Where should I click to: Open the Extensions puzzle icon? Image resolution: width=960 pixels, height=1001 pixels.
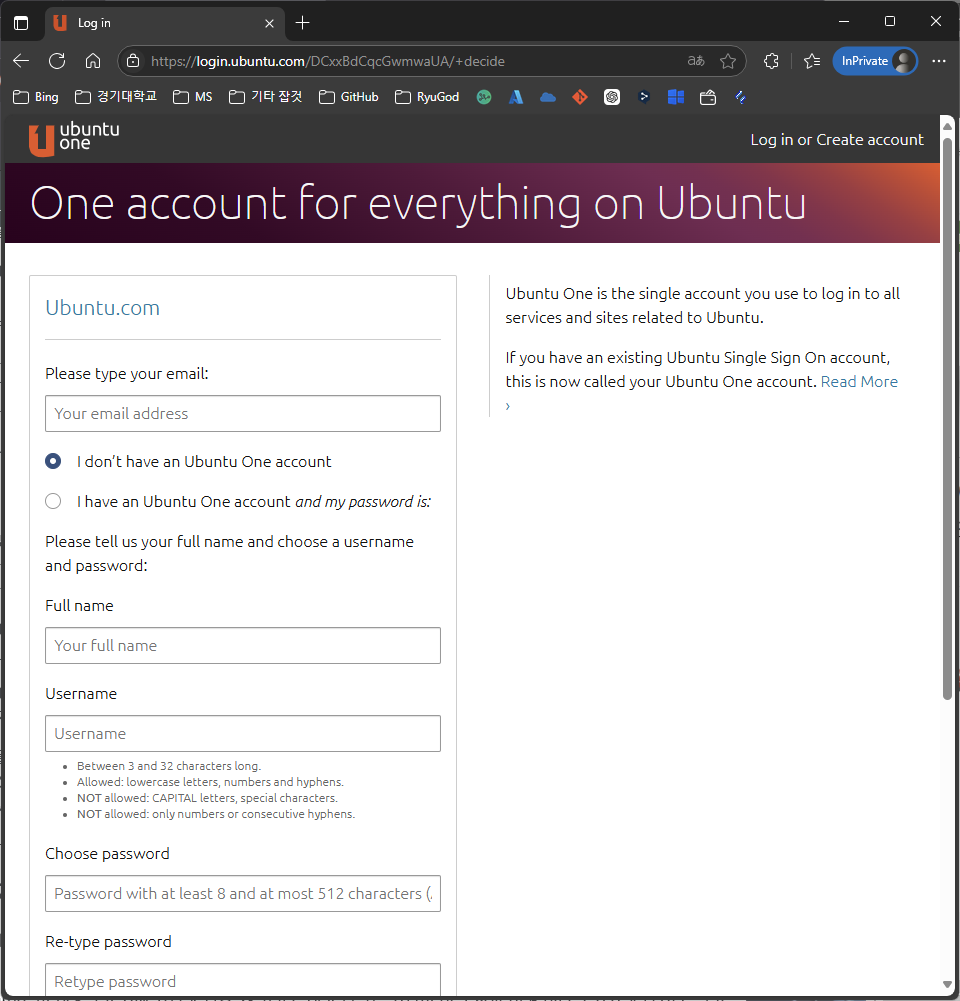(x=771, y=61)
